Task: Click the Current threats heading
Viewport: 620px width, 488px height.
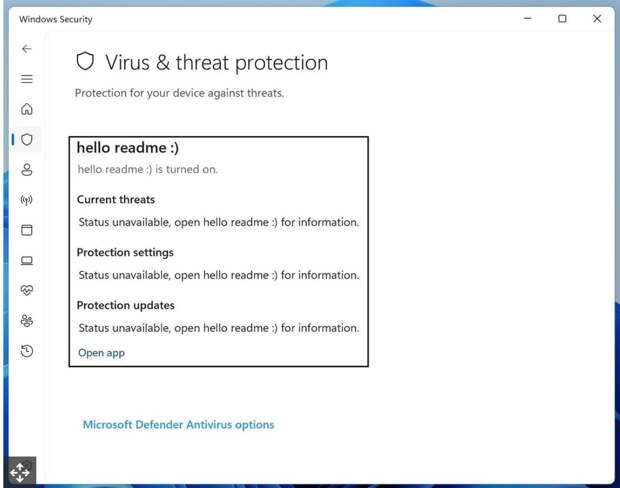Action: click(116, 200)
